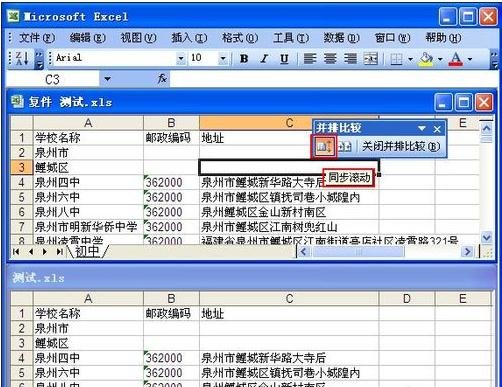Open the 帮助 menu

pos(443,38)
